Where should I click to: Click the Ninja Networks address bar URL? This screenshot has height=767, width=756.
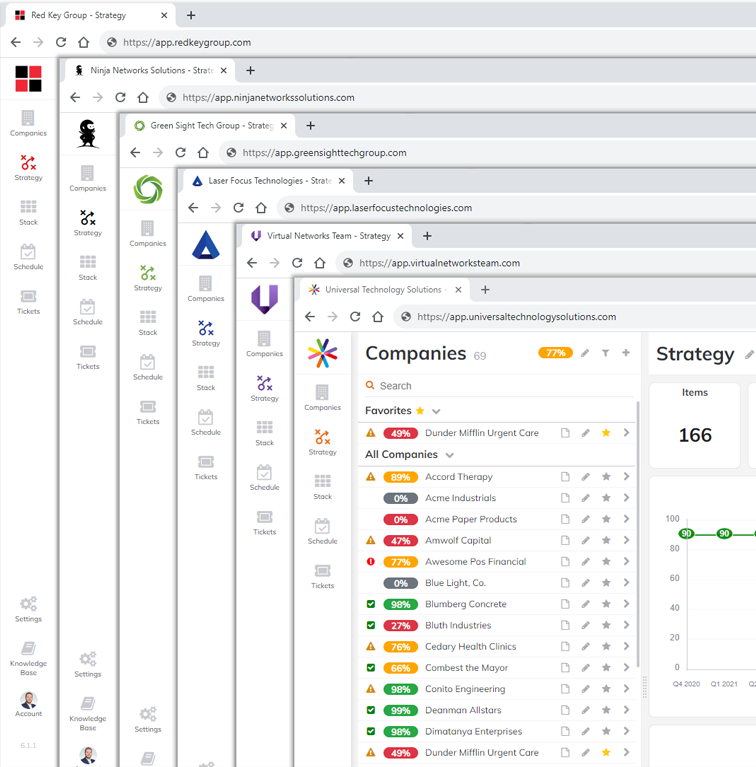pyautogui.click(x=268, y=97)
